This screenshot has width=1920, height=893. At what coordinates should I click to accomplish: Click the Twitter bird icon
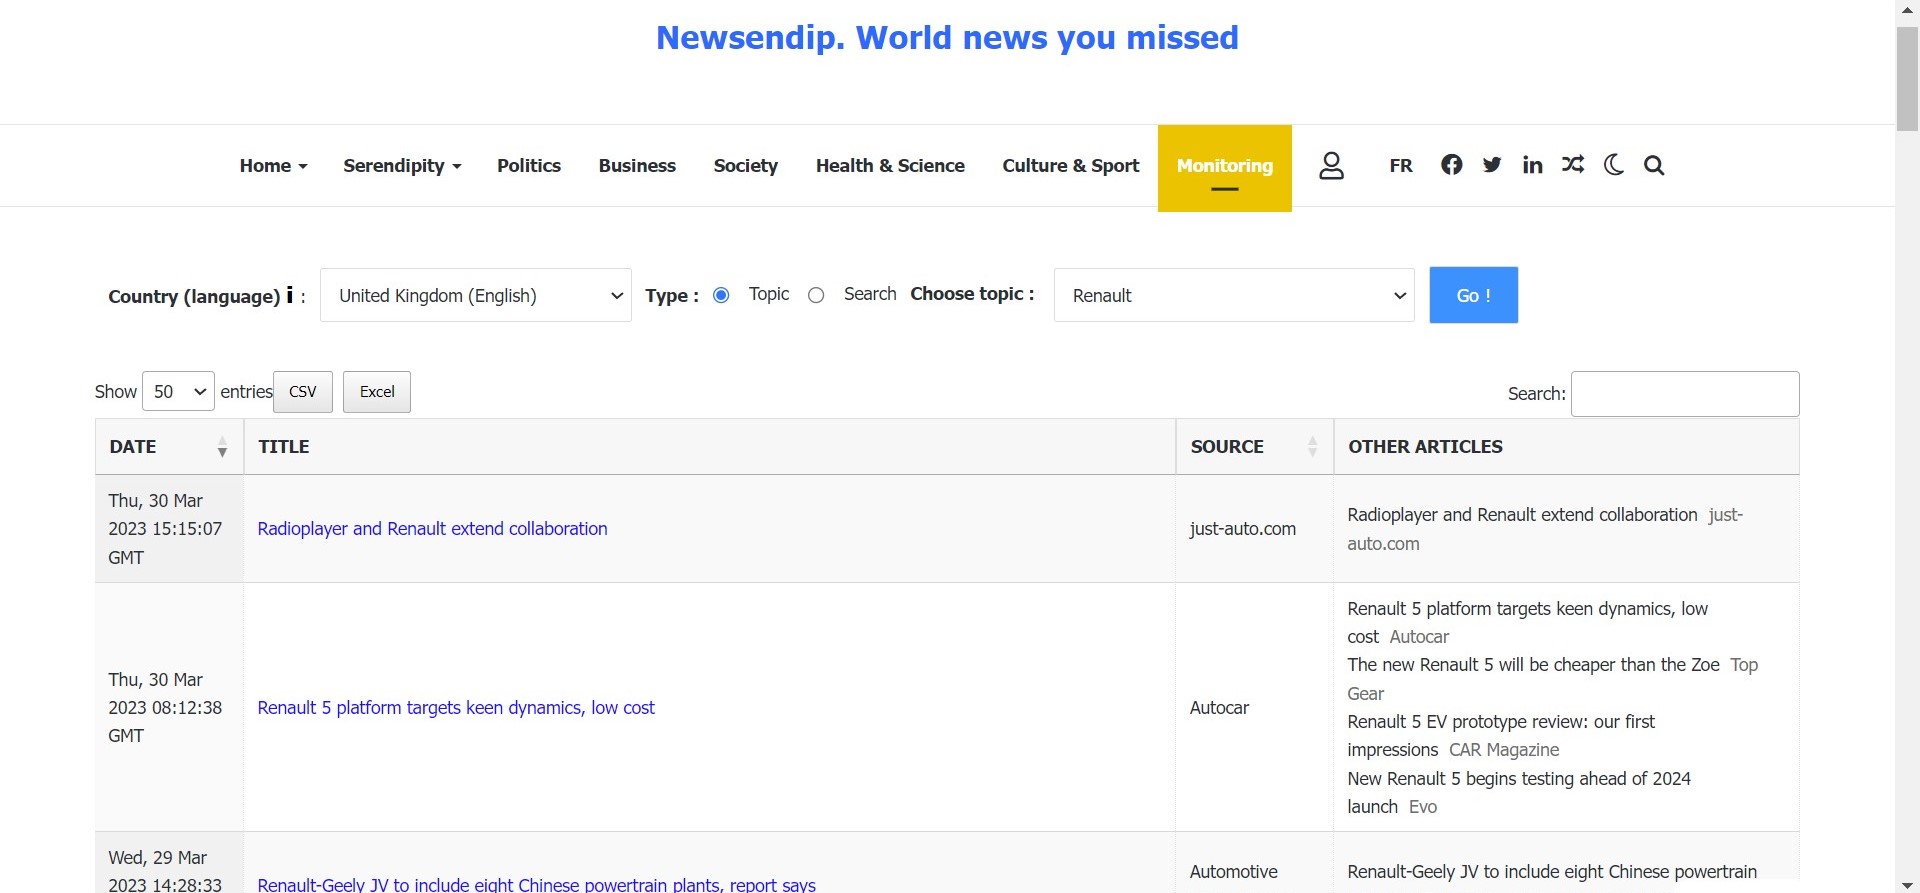click(x=1492, y=165)
